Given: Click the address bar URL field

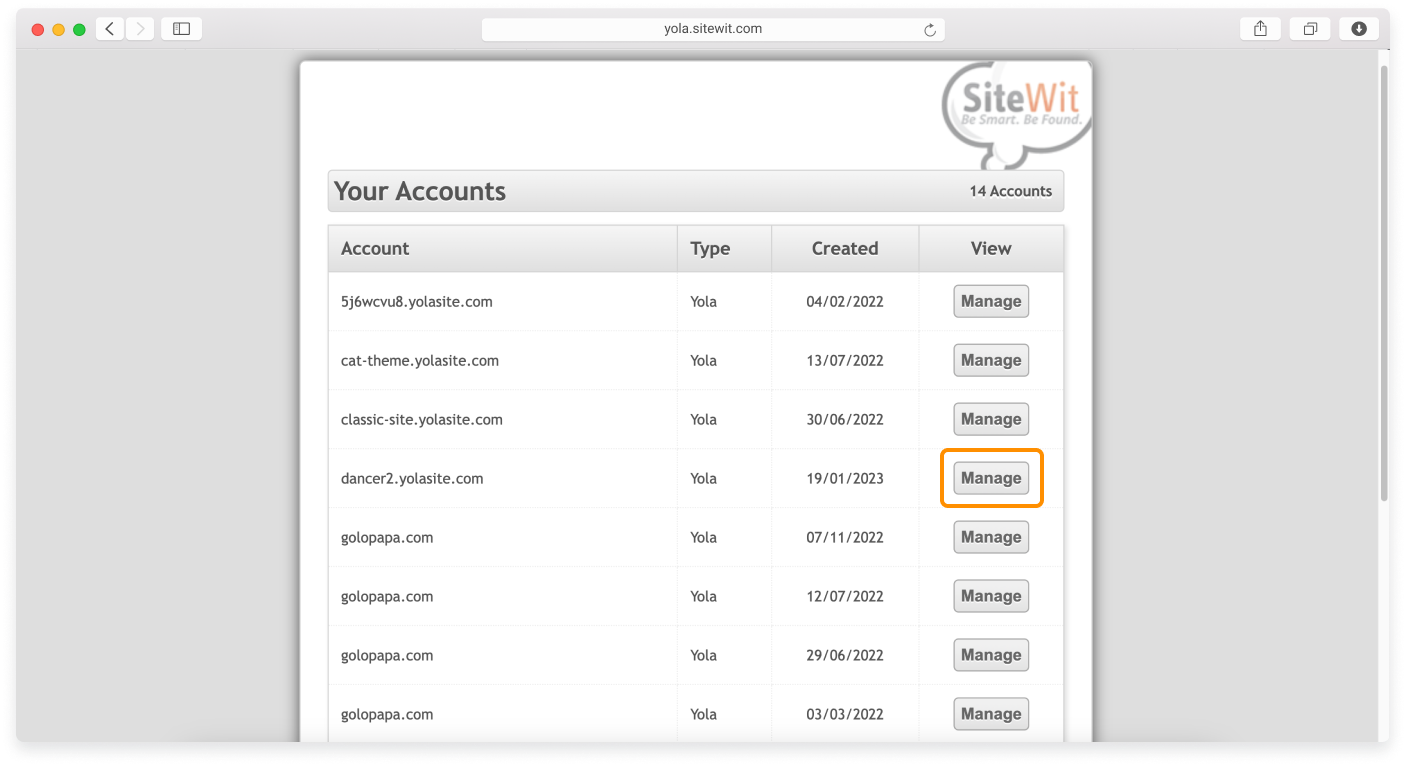Looking at the screenshot, I should point(713,28).
